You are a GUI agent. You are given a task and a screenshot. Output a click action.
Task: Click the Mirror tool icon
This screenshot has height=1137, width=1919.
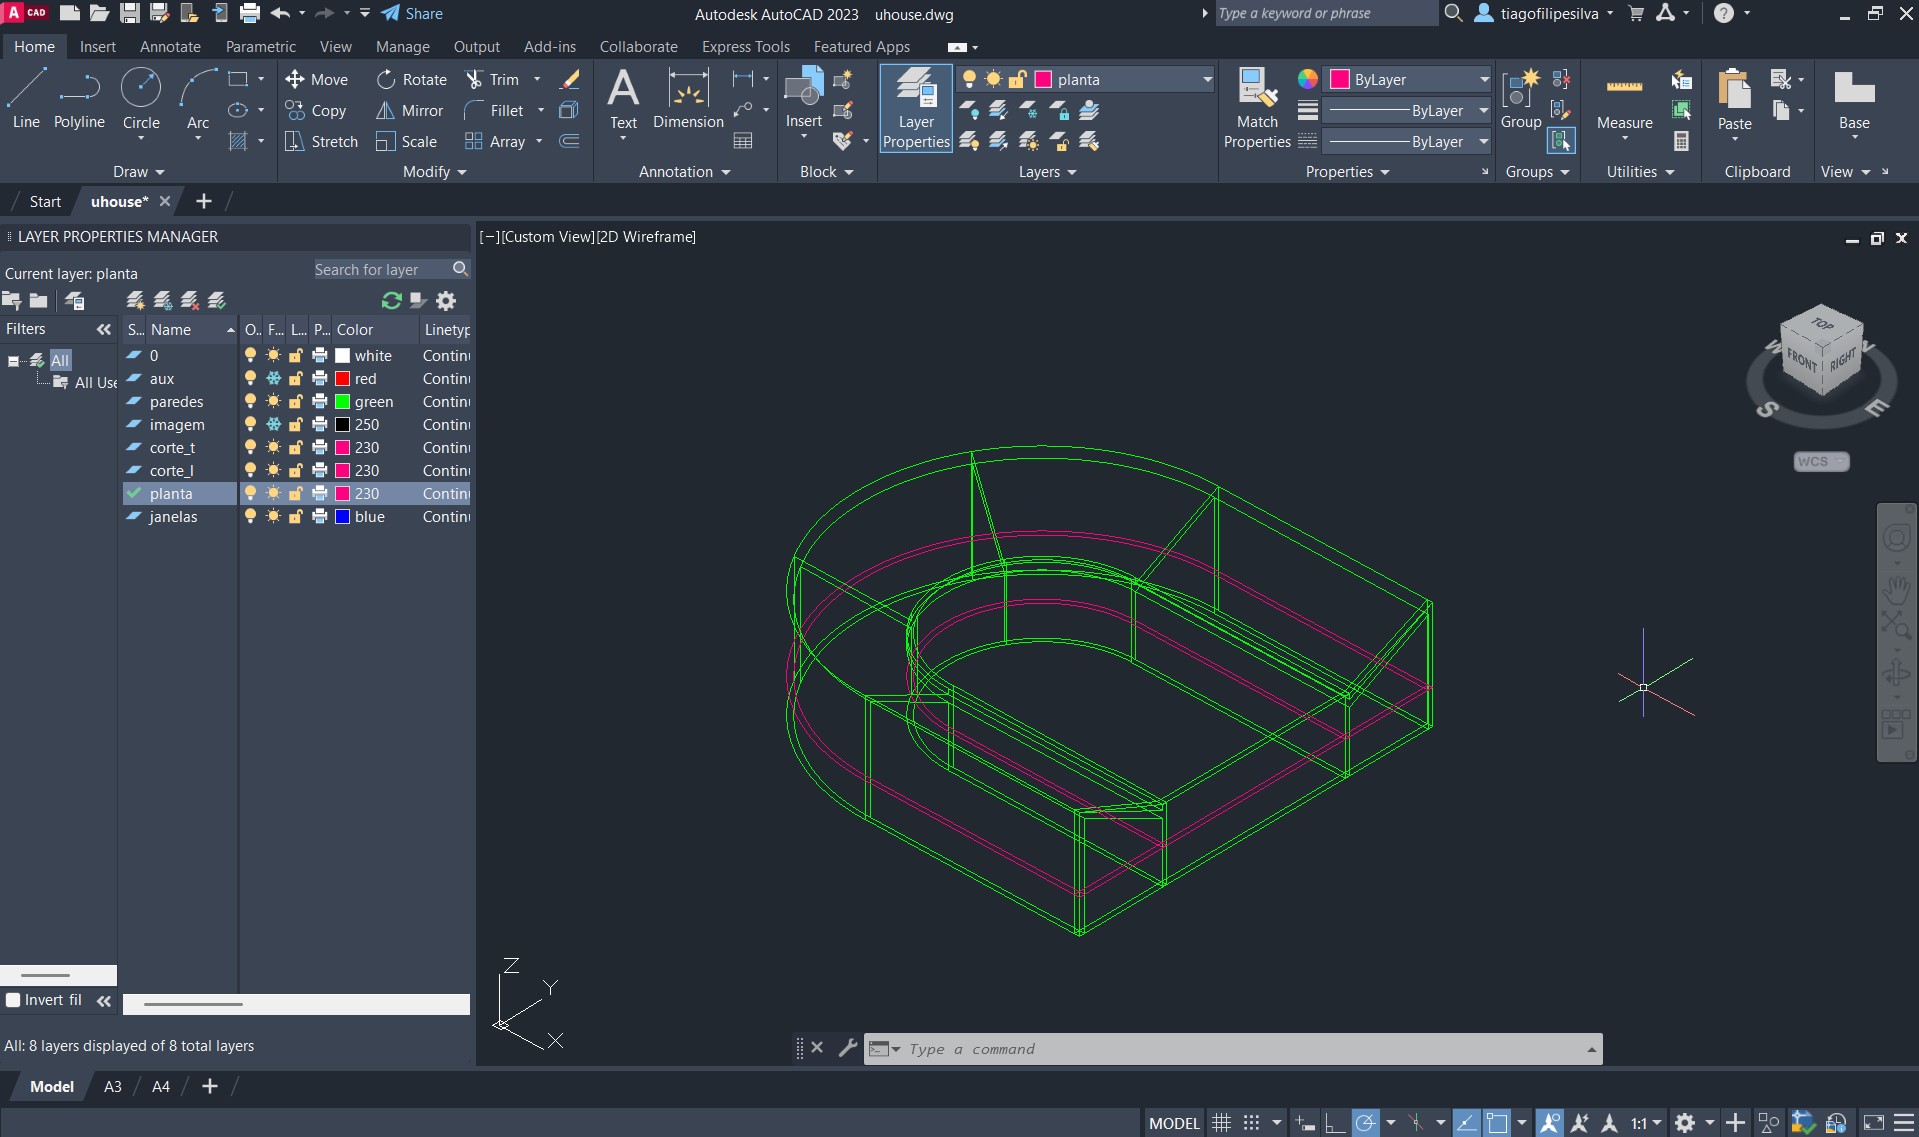point(385,111)
